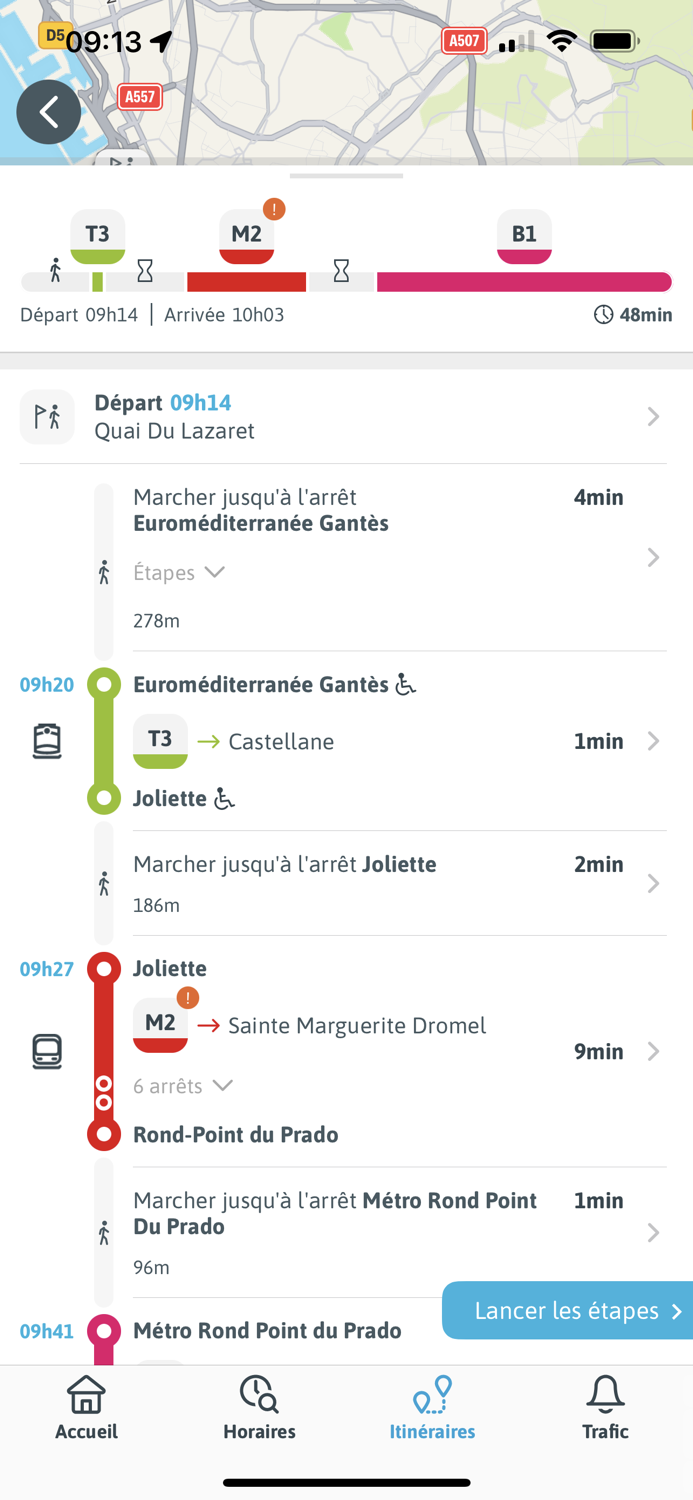Tap the back arrow button
The width and height of the screenshot is (693, 1500).
49,112
